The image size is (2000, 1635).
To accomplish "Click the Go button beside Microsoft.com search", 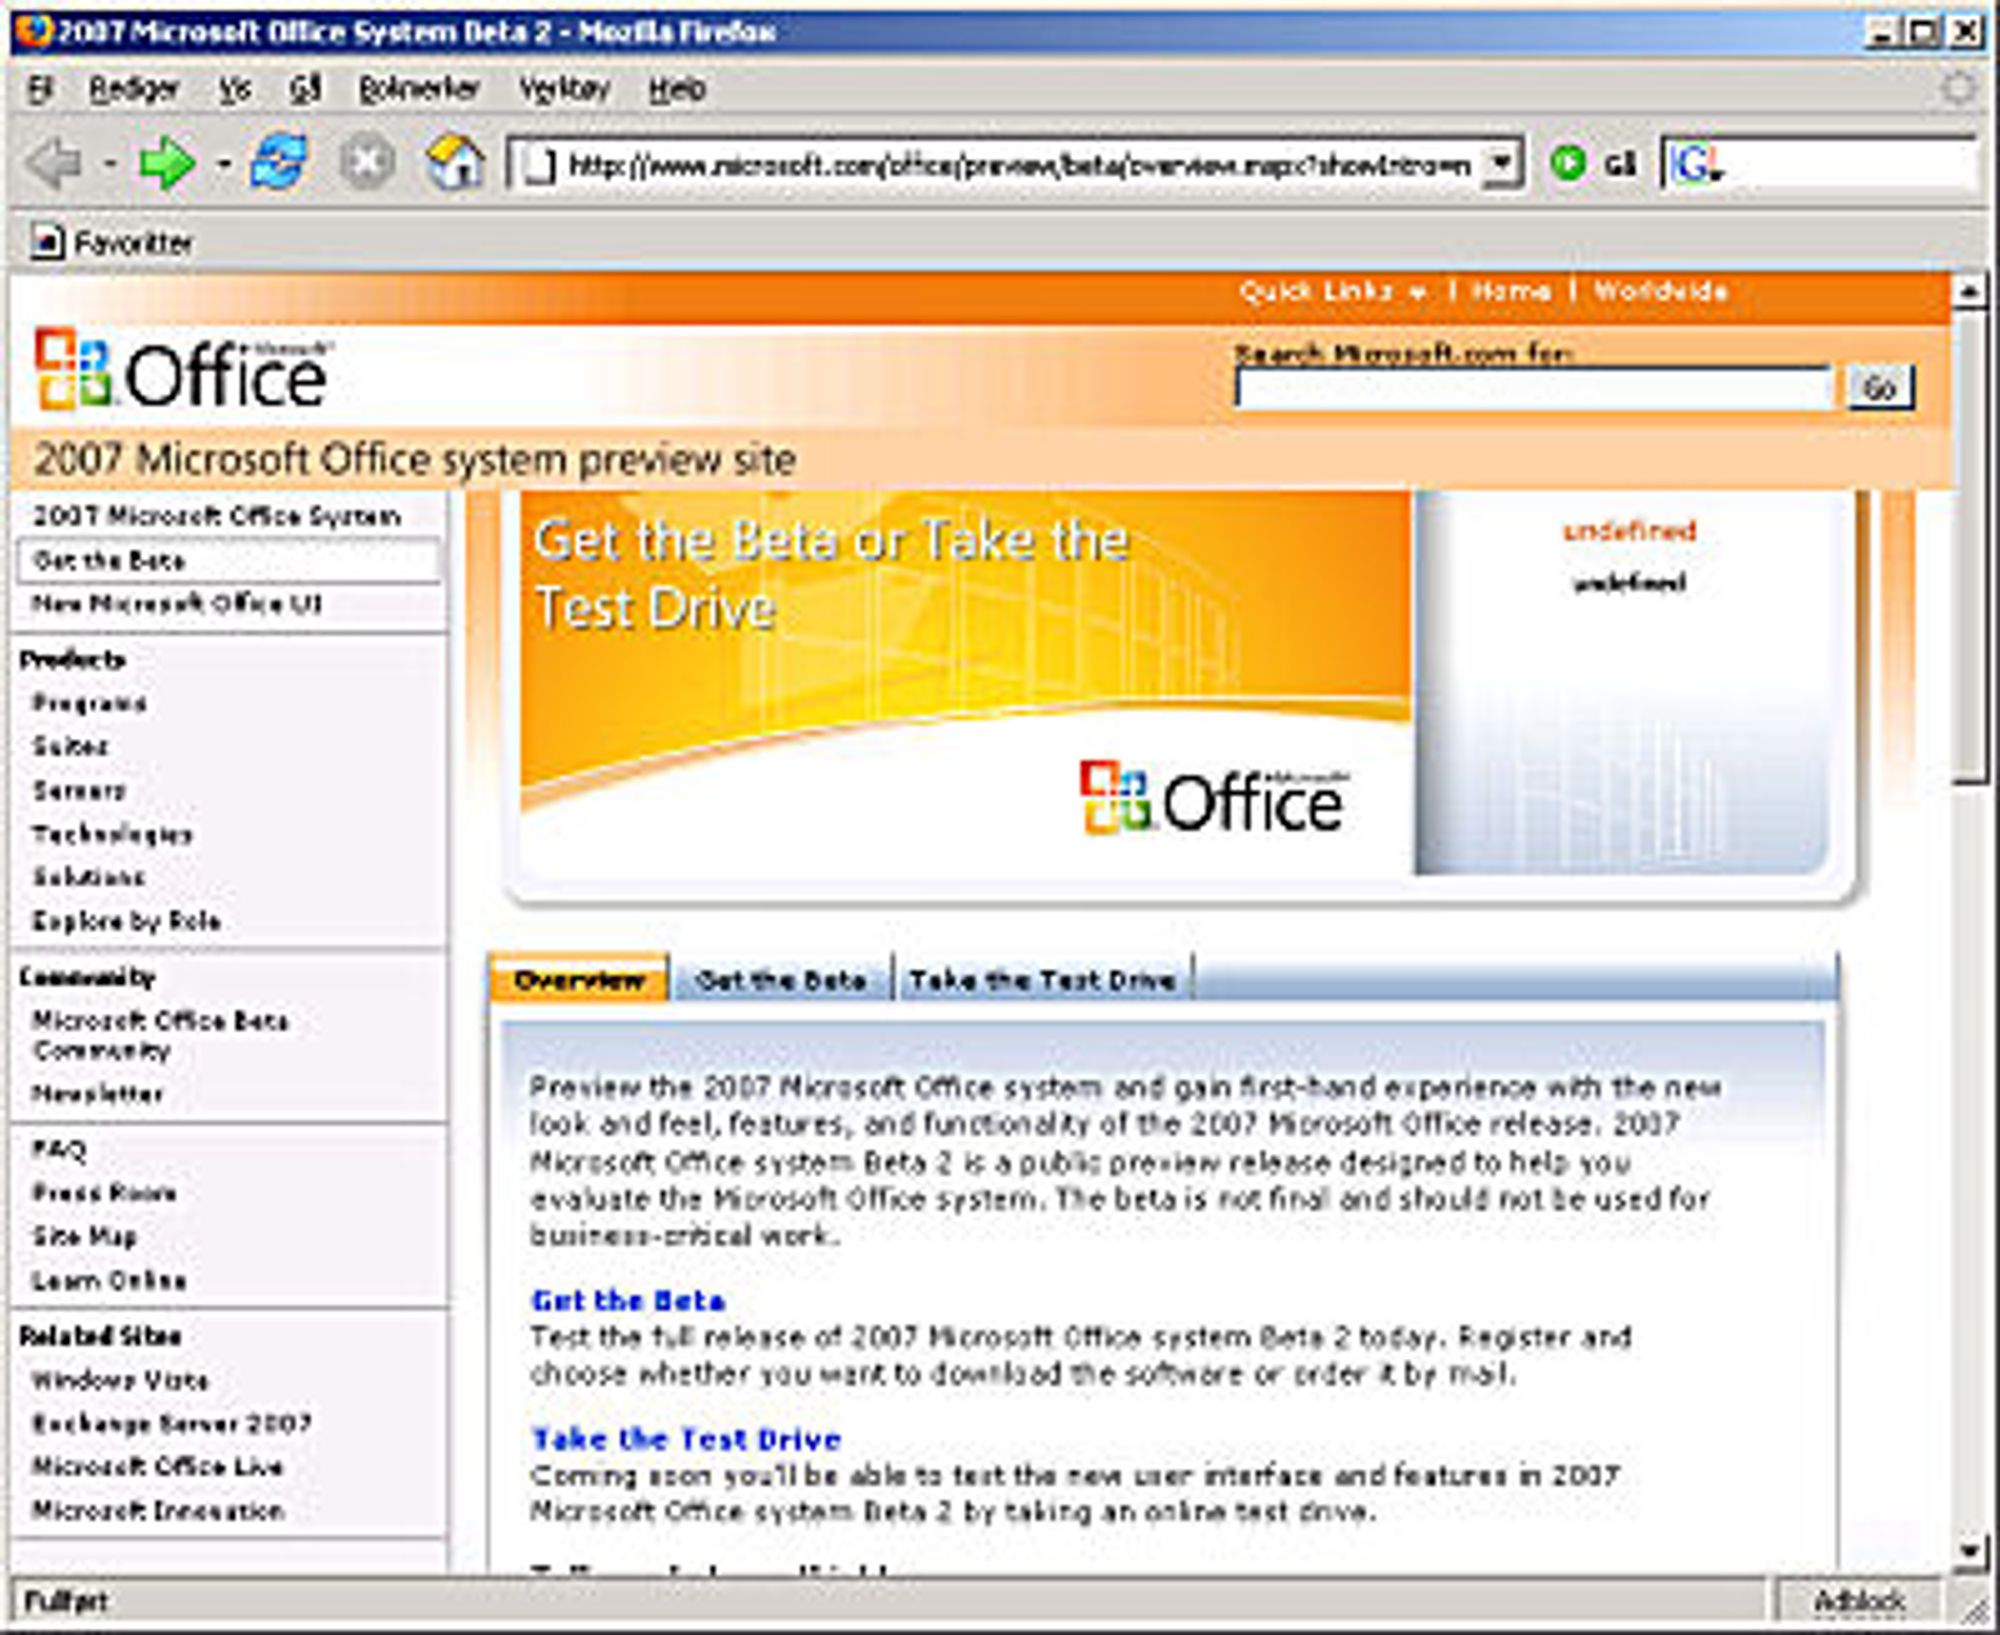I will coord(1880,388).
